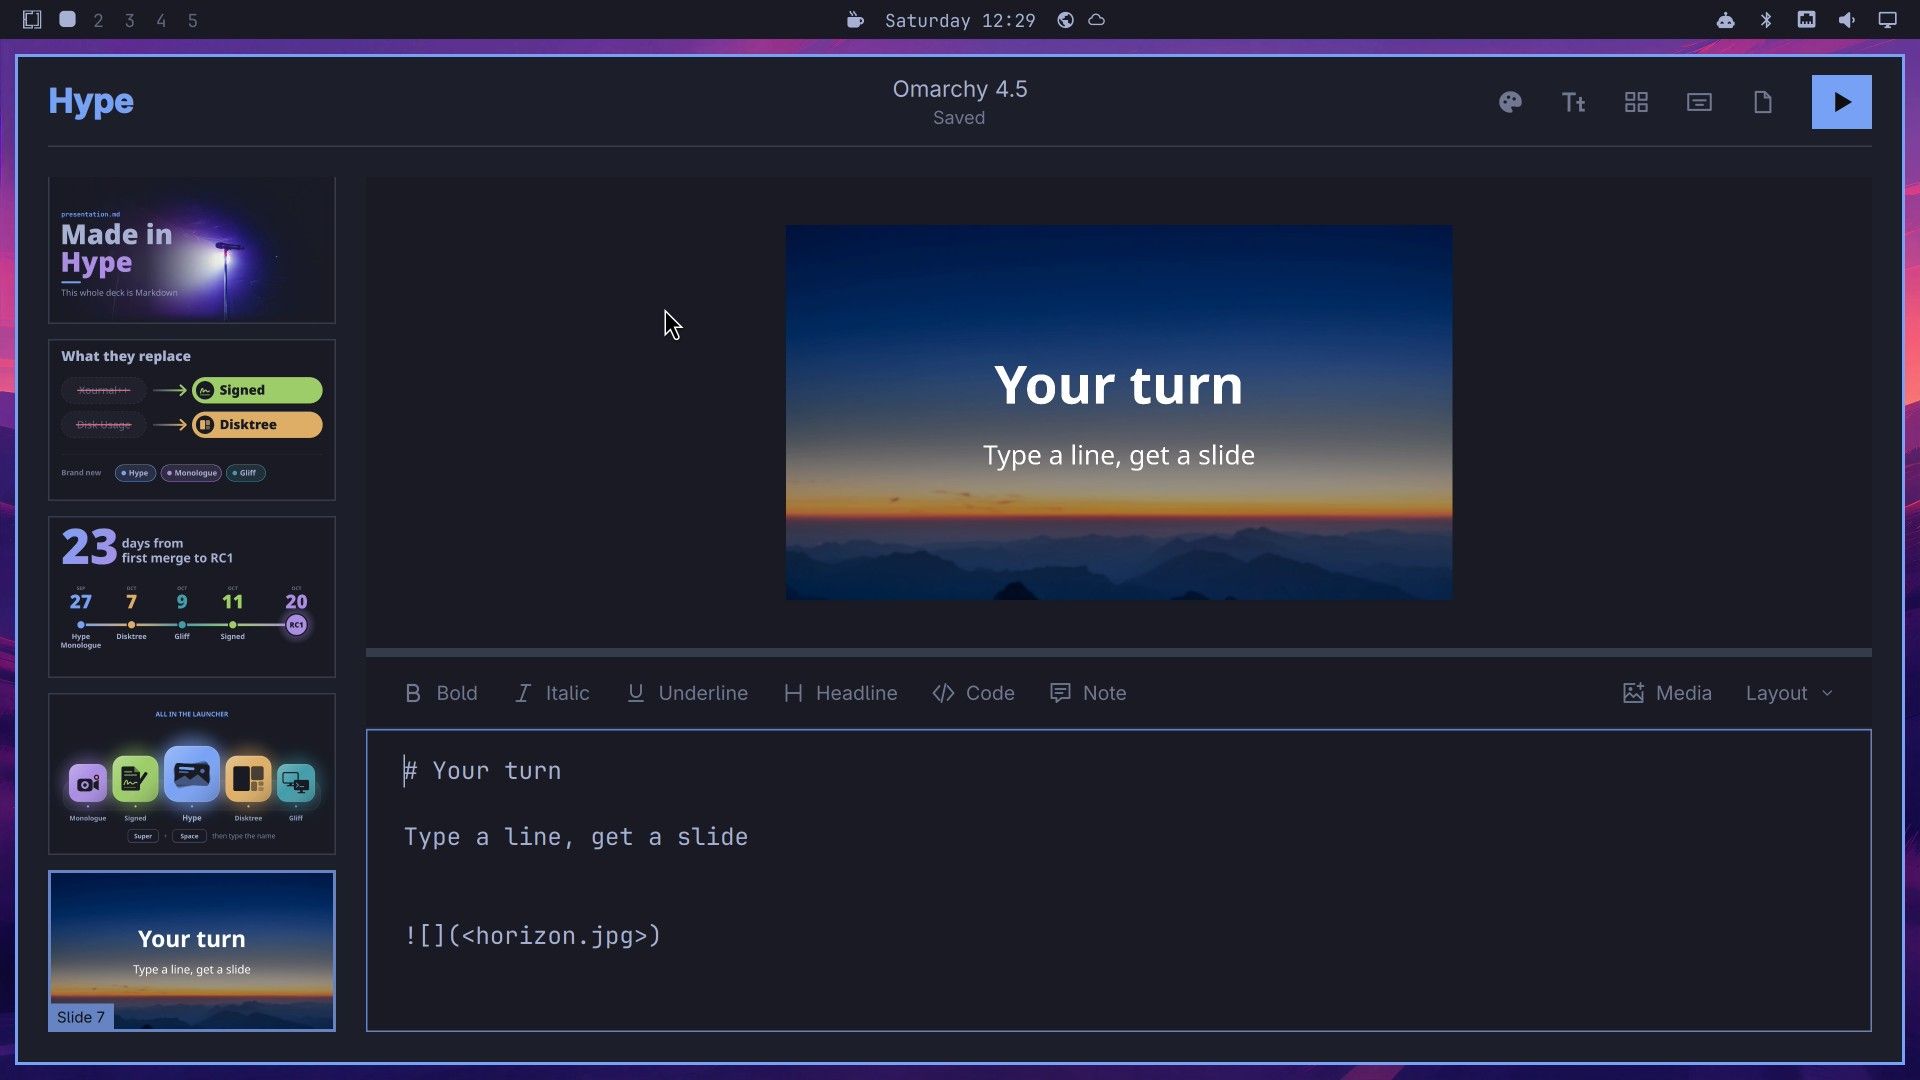Switch to workspace 2 in top bar

click(x=98, y=20)
